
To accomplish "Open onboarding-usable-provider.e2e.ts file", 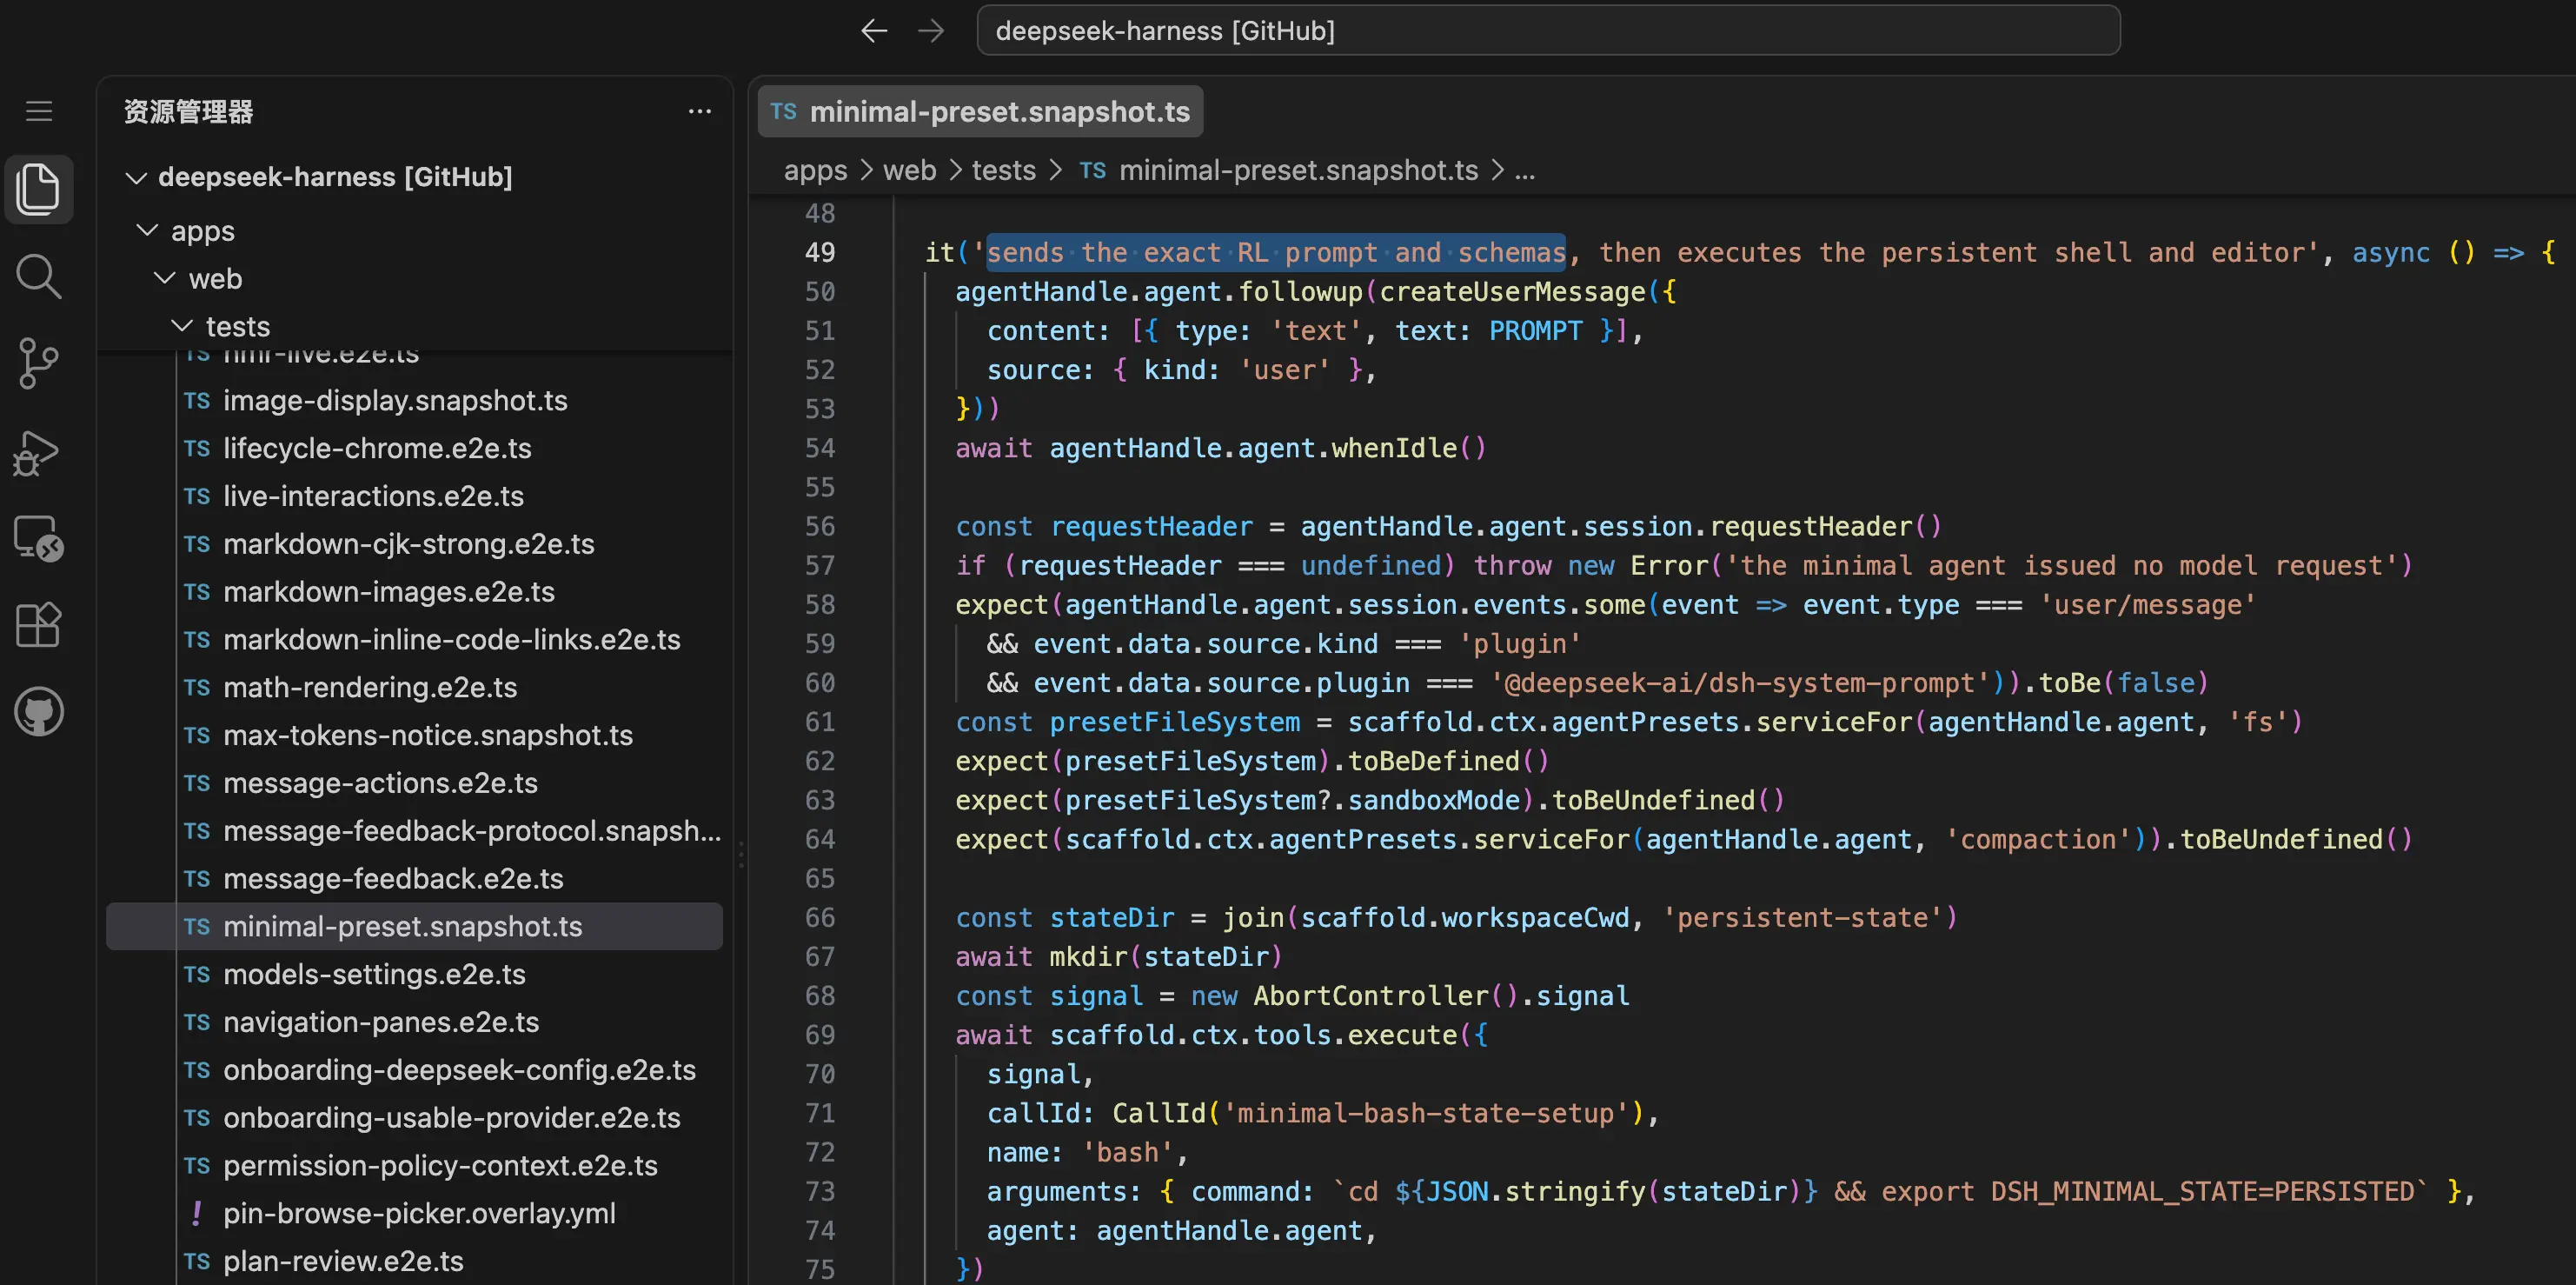I will coord(414,1118).
